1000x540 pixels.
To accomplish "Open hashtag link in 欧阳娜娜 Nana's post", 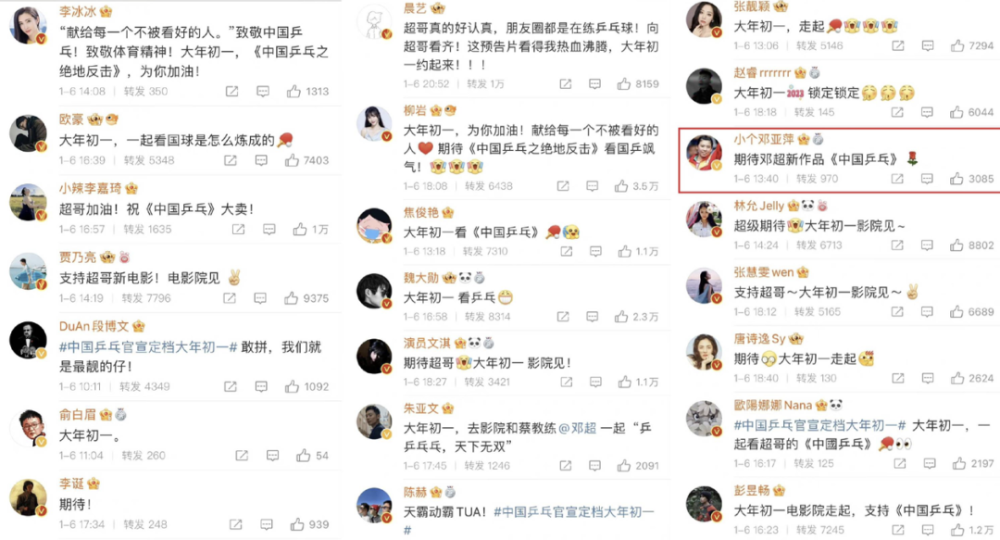I will coord(820,425).
